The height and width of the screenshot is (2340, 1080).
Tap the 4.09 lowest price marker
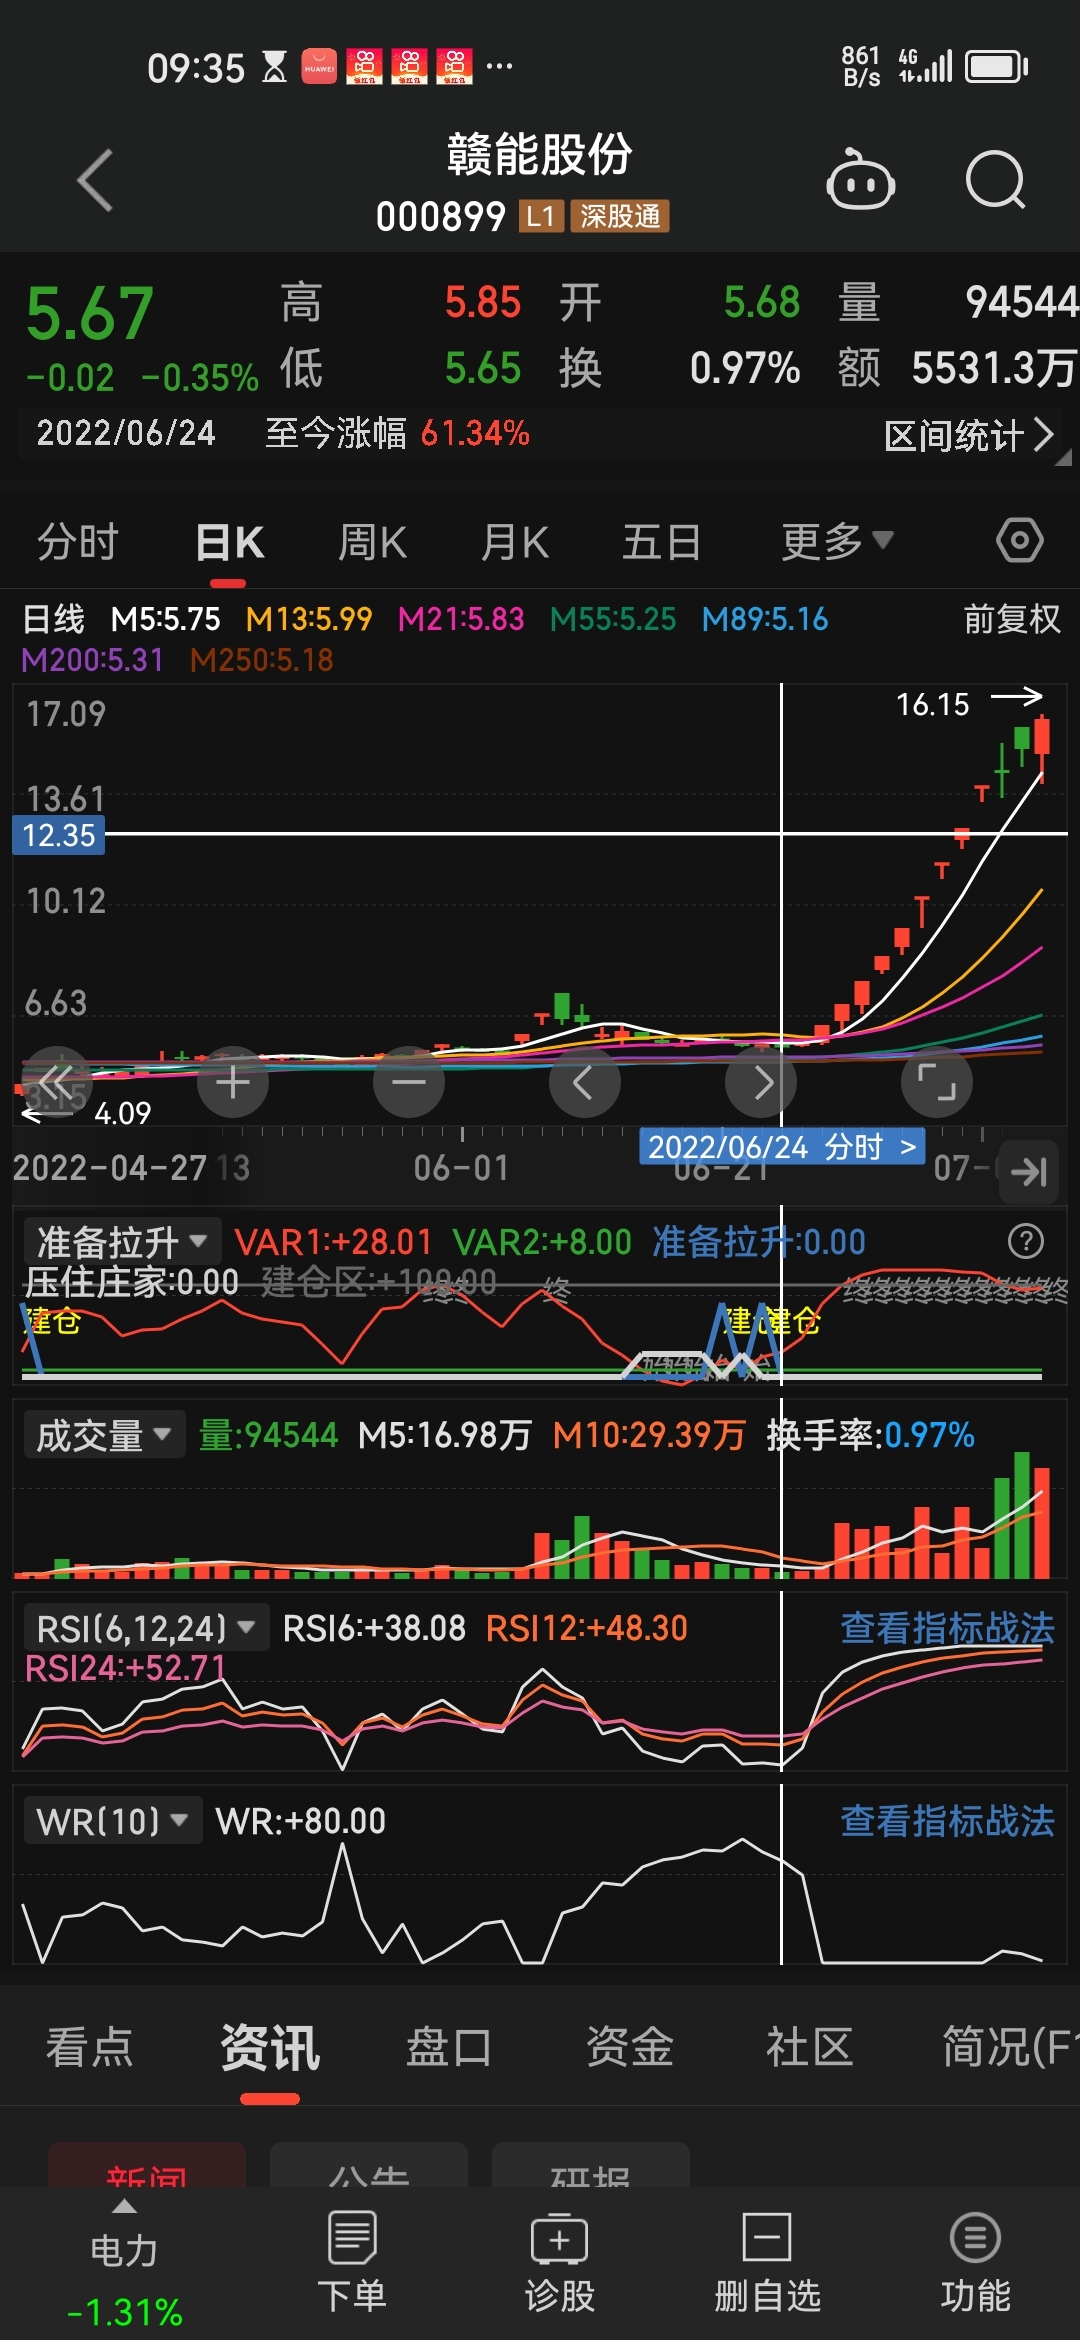(x=122, y=1113)
